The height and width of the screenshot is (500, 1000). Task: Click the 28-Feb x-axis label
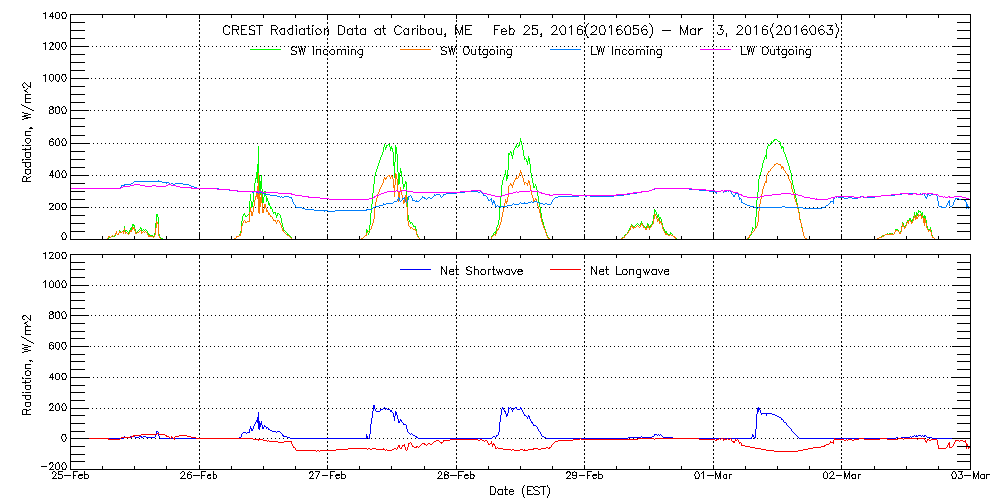pyautogui.click(x=457, y=477)
